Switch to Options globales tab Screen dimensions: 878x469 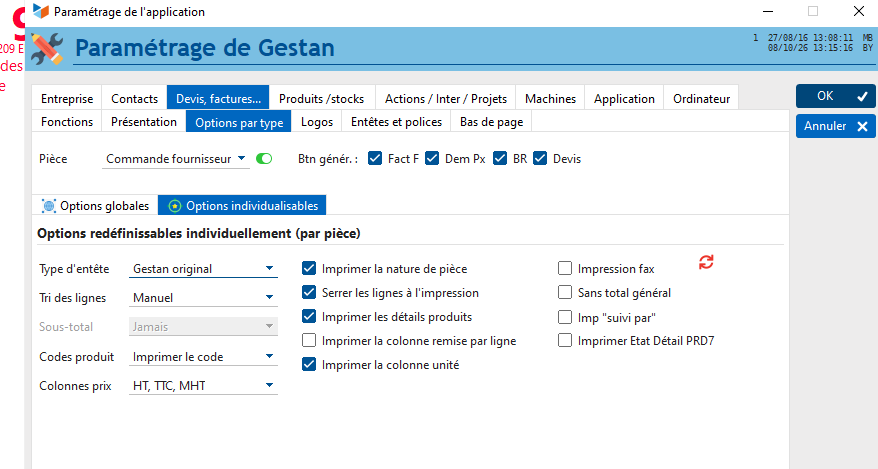(x=96, y=205)
